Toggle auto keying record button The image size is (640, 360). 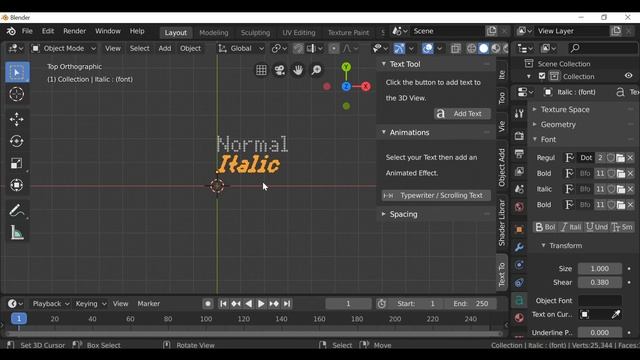pyautogui.click(x=208, y=304)
